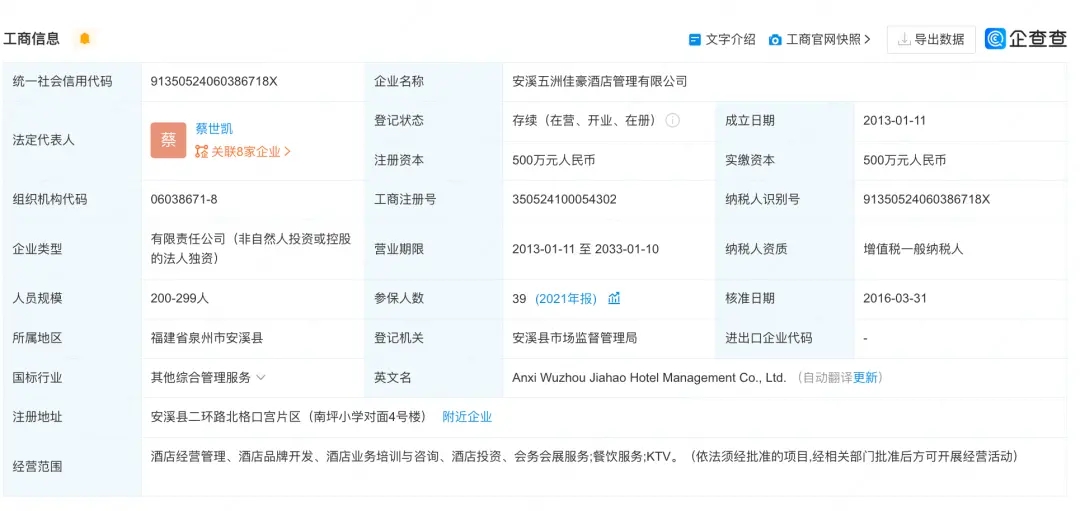Expand the 其他综合管理服务 industry dropdown
Viewport: 1080px width, 511px height.
coord(260,377)
